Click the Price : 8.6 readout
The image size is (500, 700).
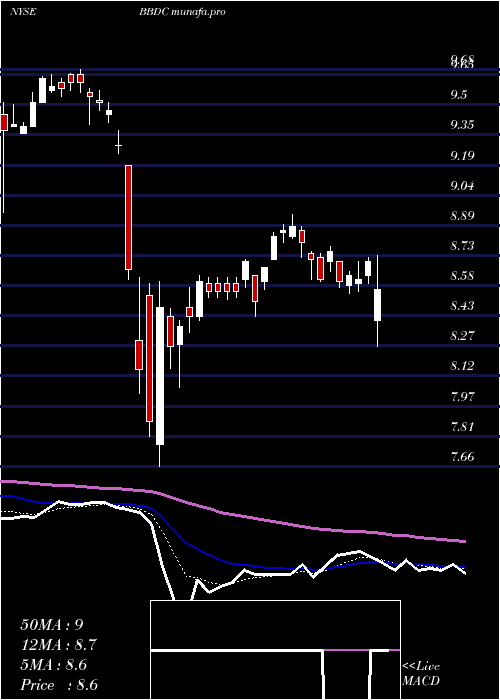[59, 685]
